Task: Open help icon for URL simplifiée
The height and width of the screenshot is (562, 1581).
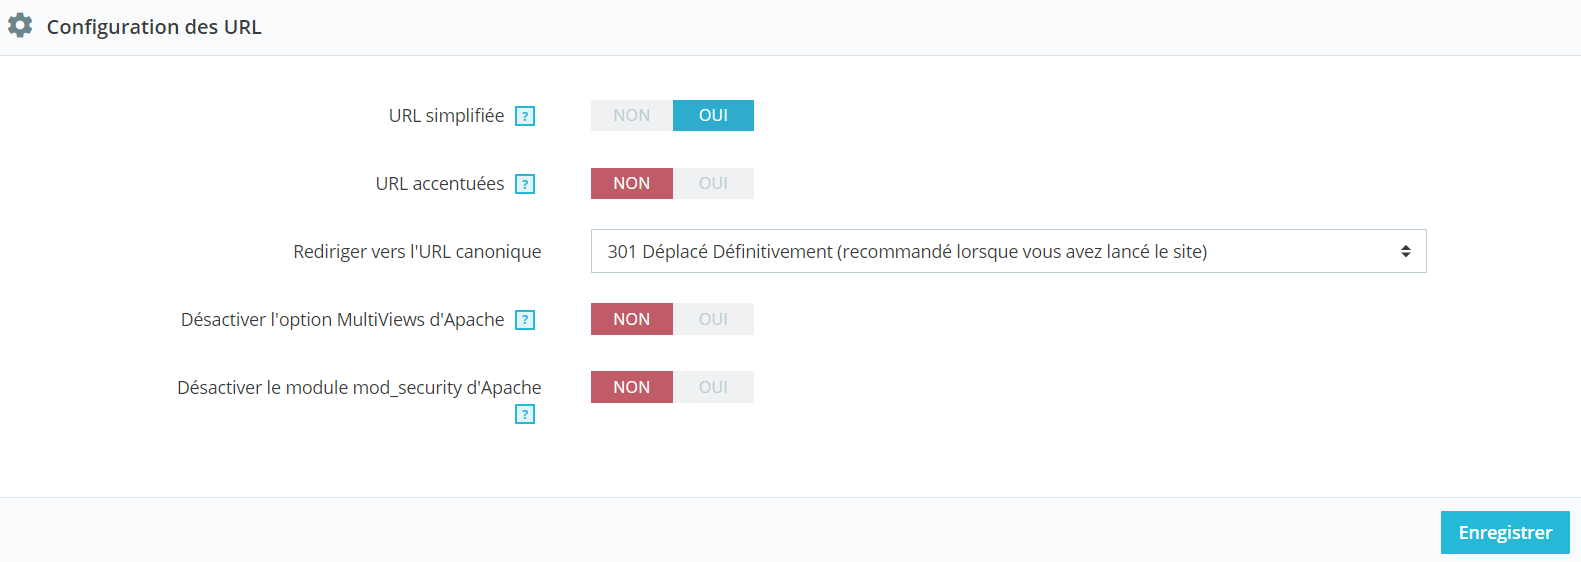Action: [525, 116]
